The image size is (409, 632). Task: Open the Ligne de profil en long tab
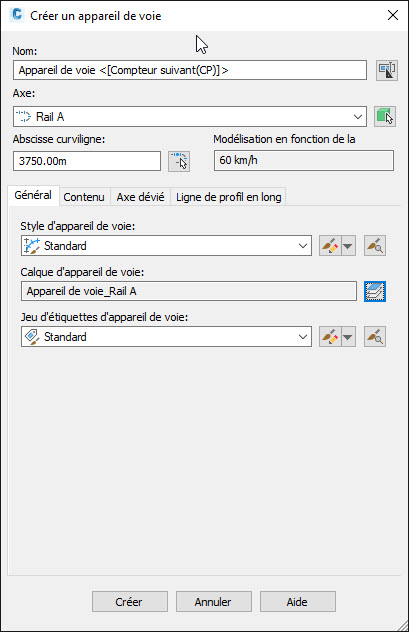(228, 197)
